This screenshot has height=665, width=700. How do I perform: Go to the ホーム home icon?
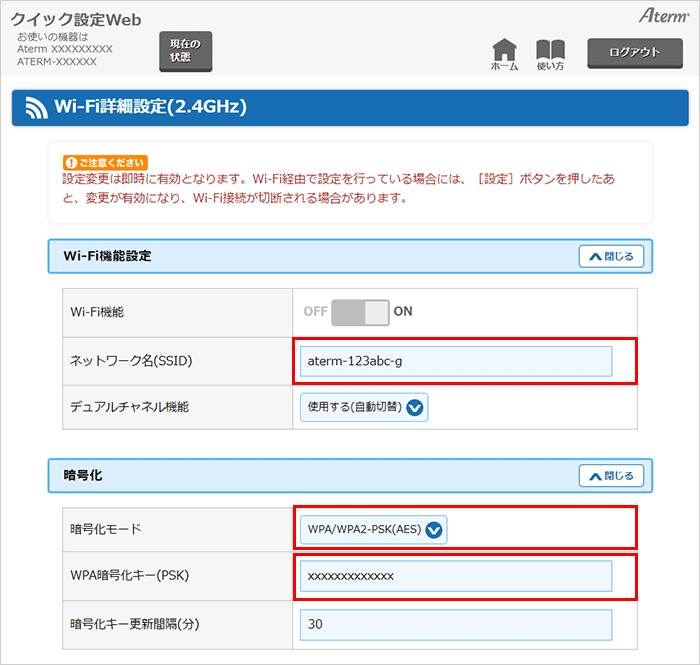click(x=505, y=52)
